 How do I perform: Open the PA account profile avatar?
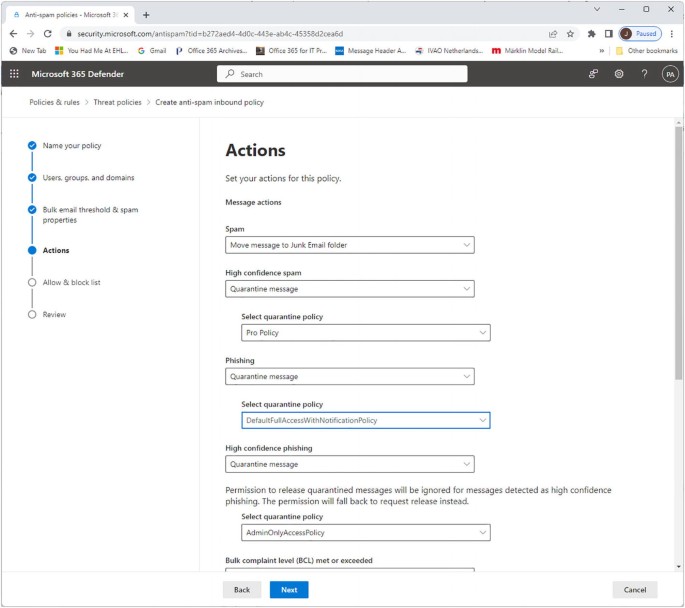(x=670, y=74)
